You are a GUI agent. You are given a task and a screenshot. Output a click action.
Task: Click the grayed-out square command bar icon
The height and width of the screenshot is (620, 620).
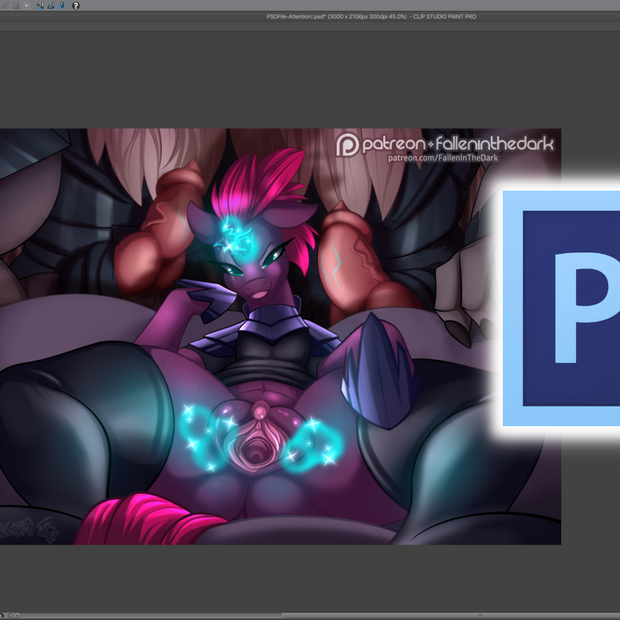click(x=27, y=5)
